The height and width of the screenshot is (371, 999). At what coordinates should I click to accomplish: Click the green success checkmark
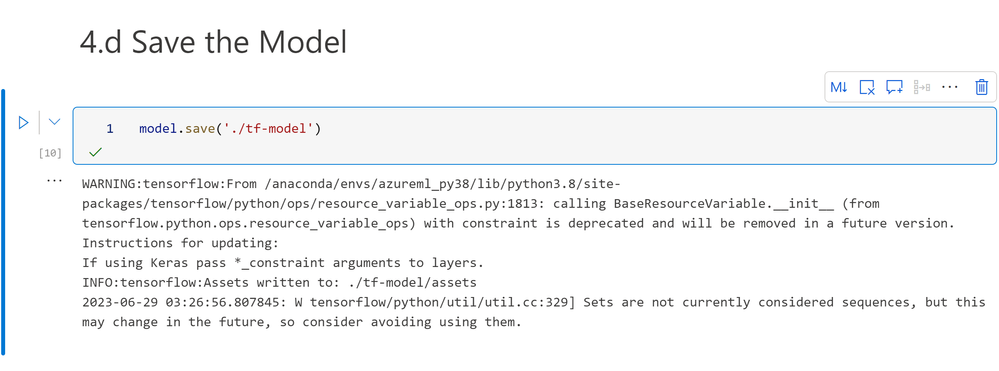click(x=96, y=152)
